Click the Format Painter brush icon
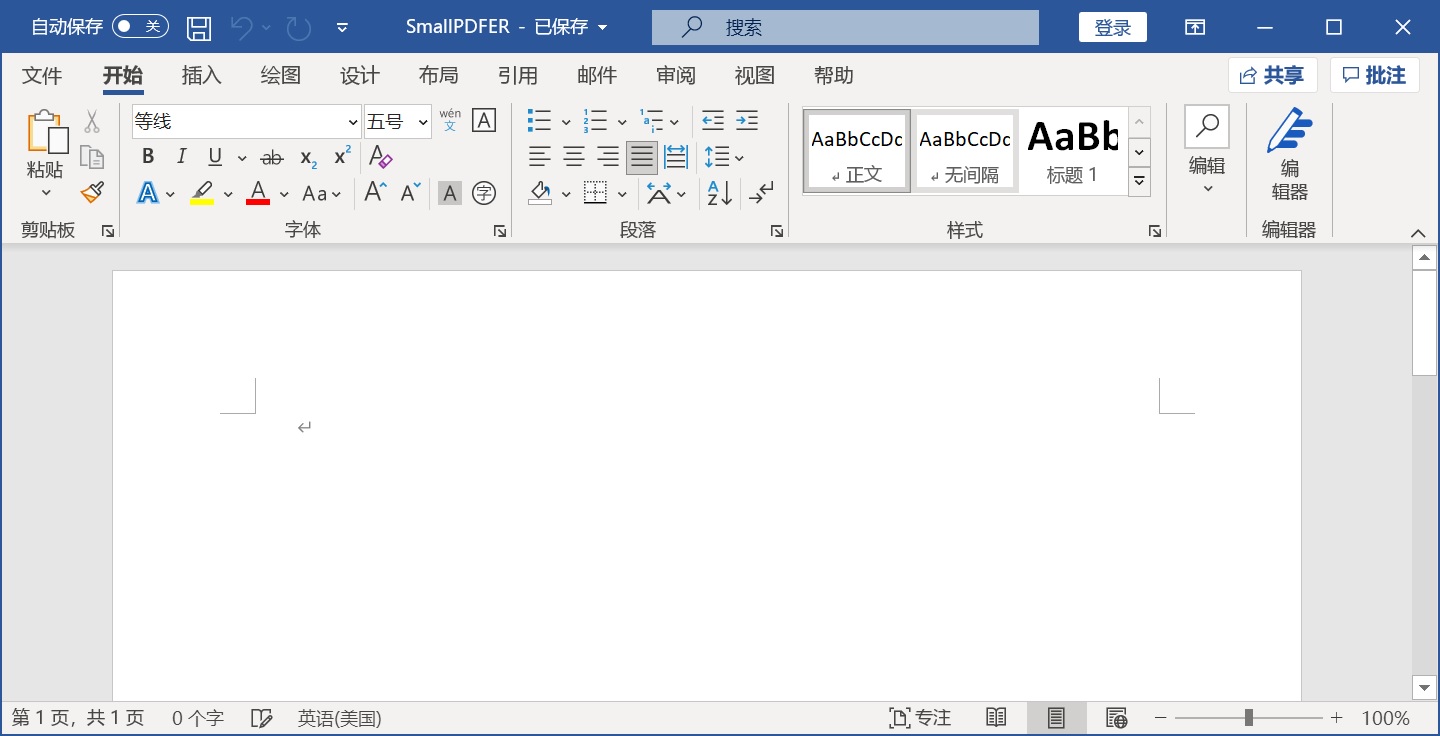The image size is (1440, 736). tap(92, 192)
